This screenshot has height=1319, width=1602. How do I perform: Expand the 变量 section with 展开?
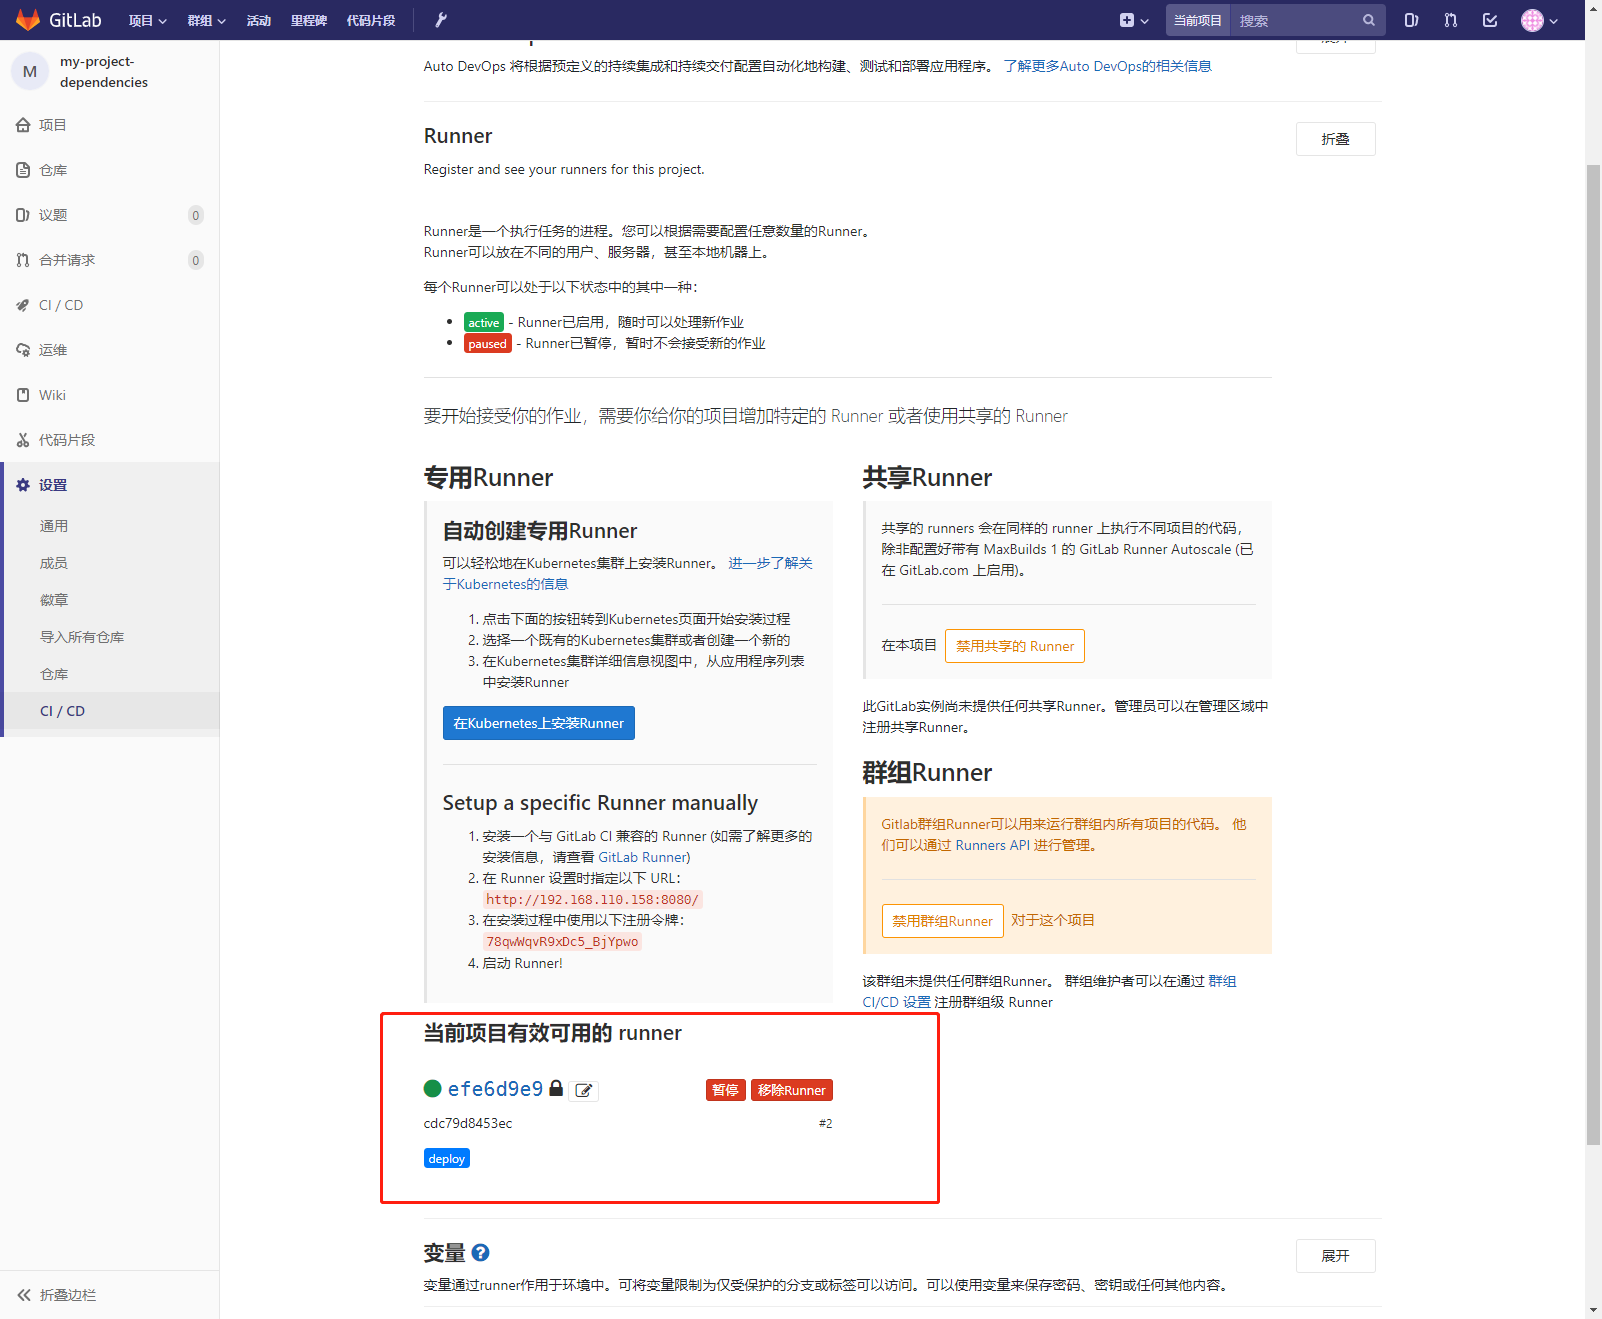click(1336, 1256)
